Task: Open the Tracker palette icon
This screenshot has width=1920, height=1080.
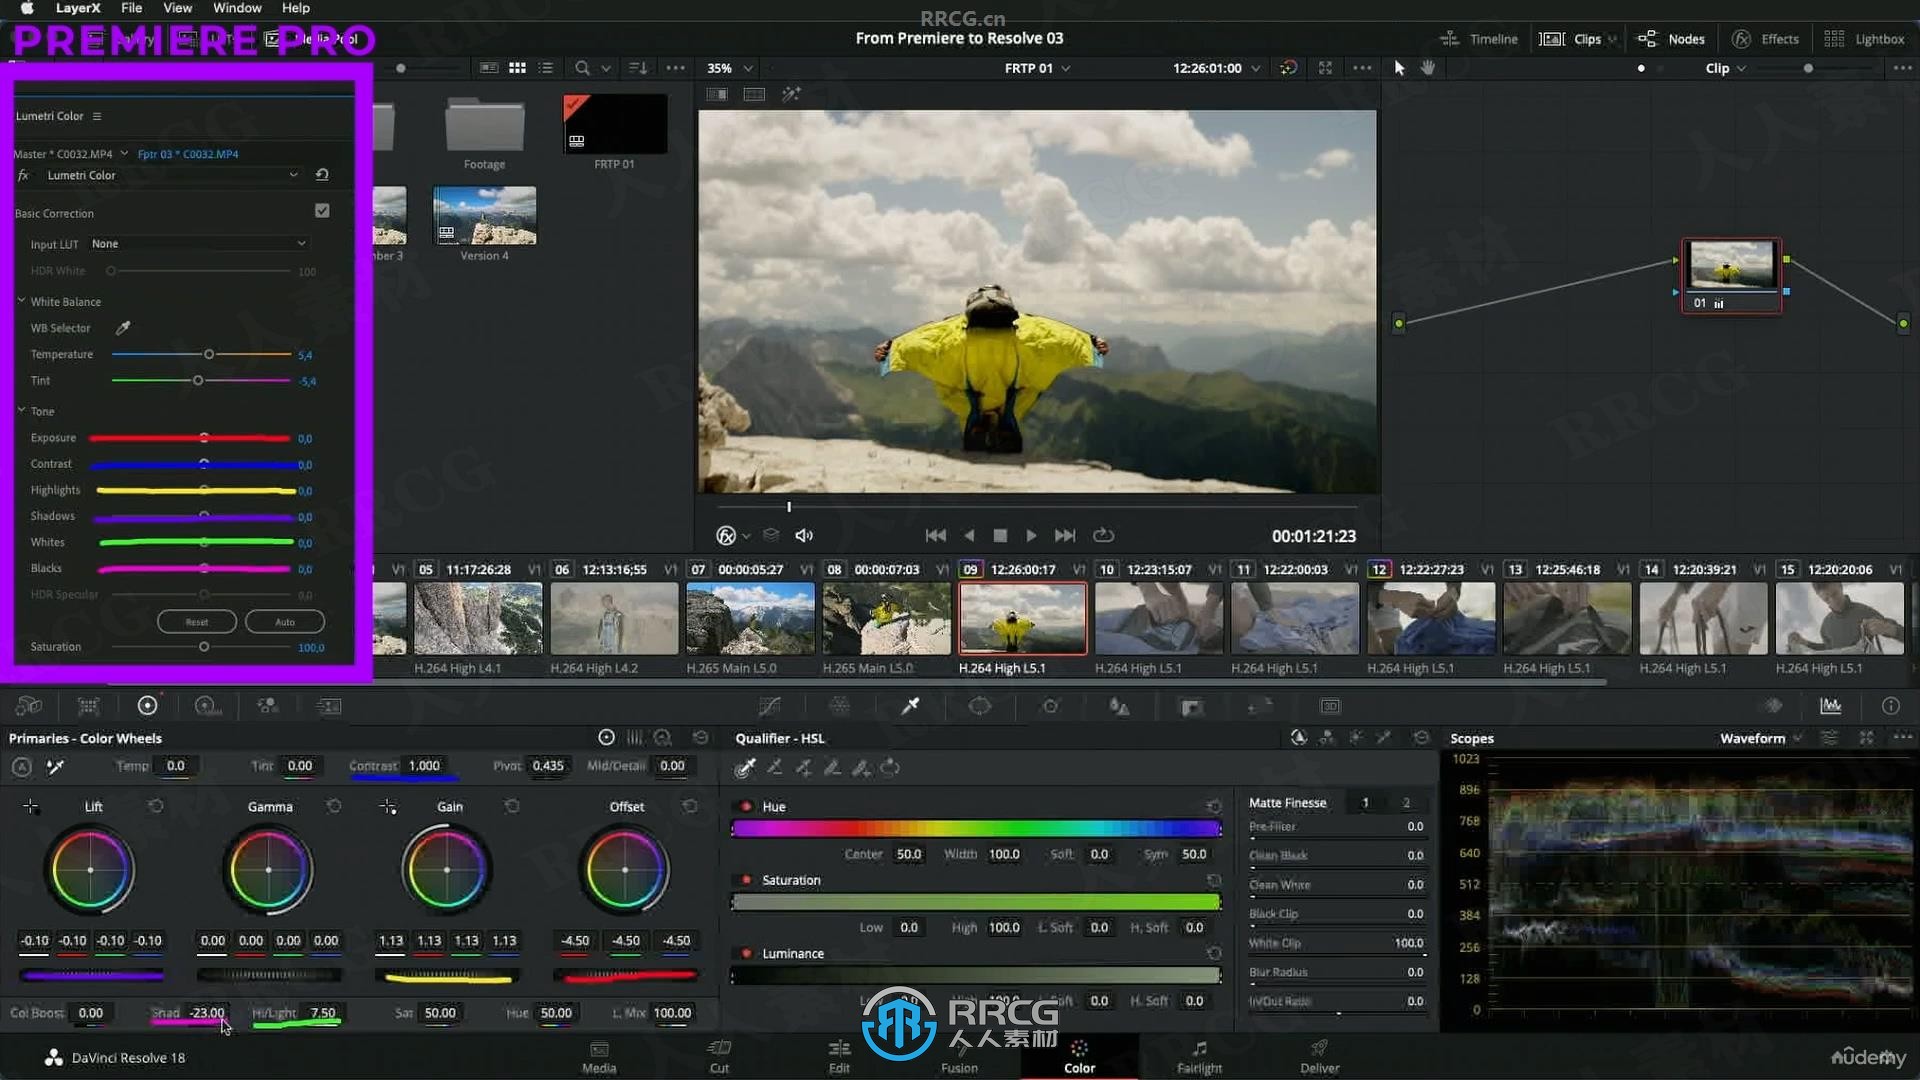Action: (x=1050, y=706)
